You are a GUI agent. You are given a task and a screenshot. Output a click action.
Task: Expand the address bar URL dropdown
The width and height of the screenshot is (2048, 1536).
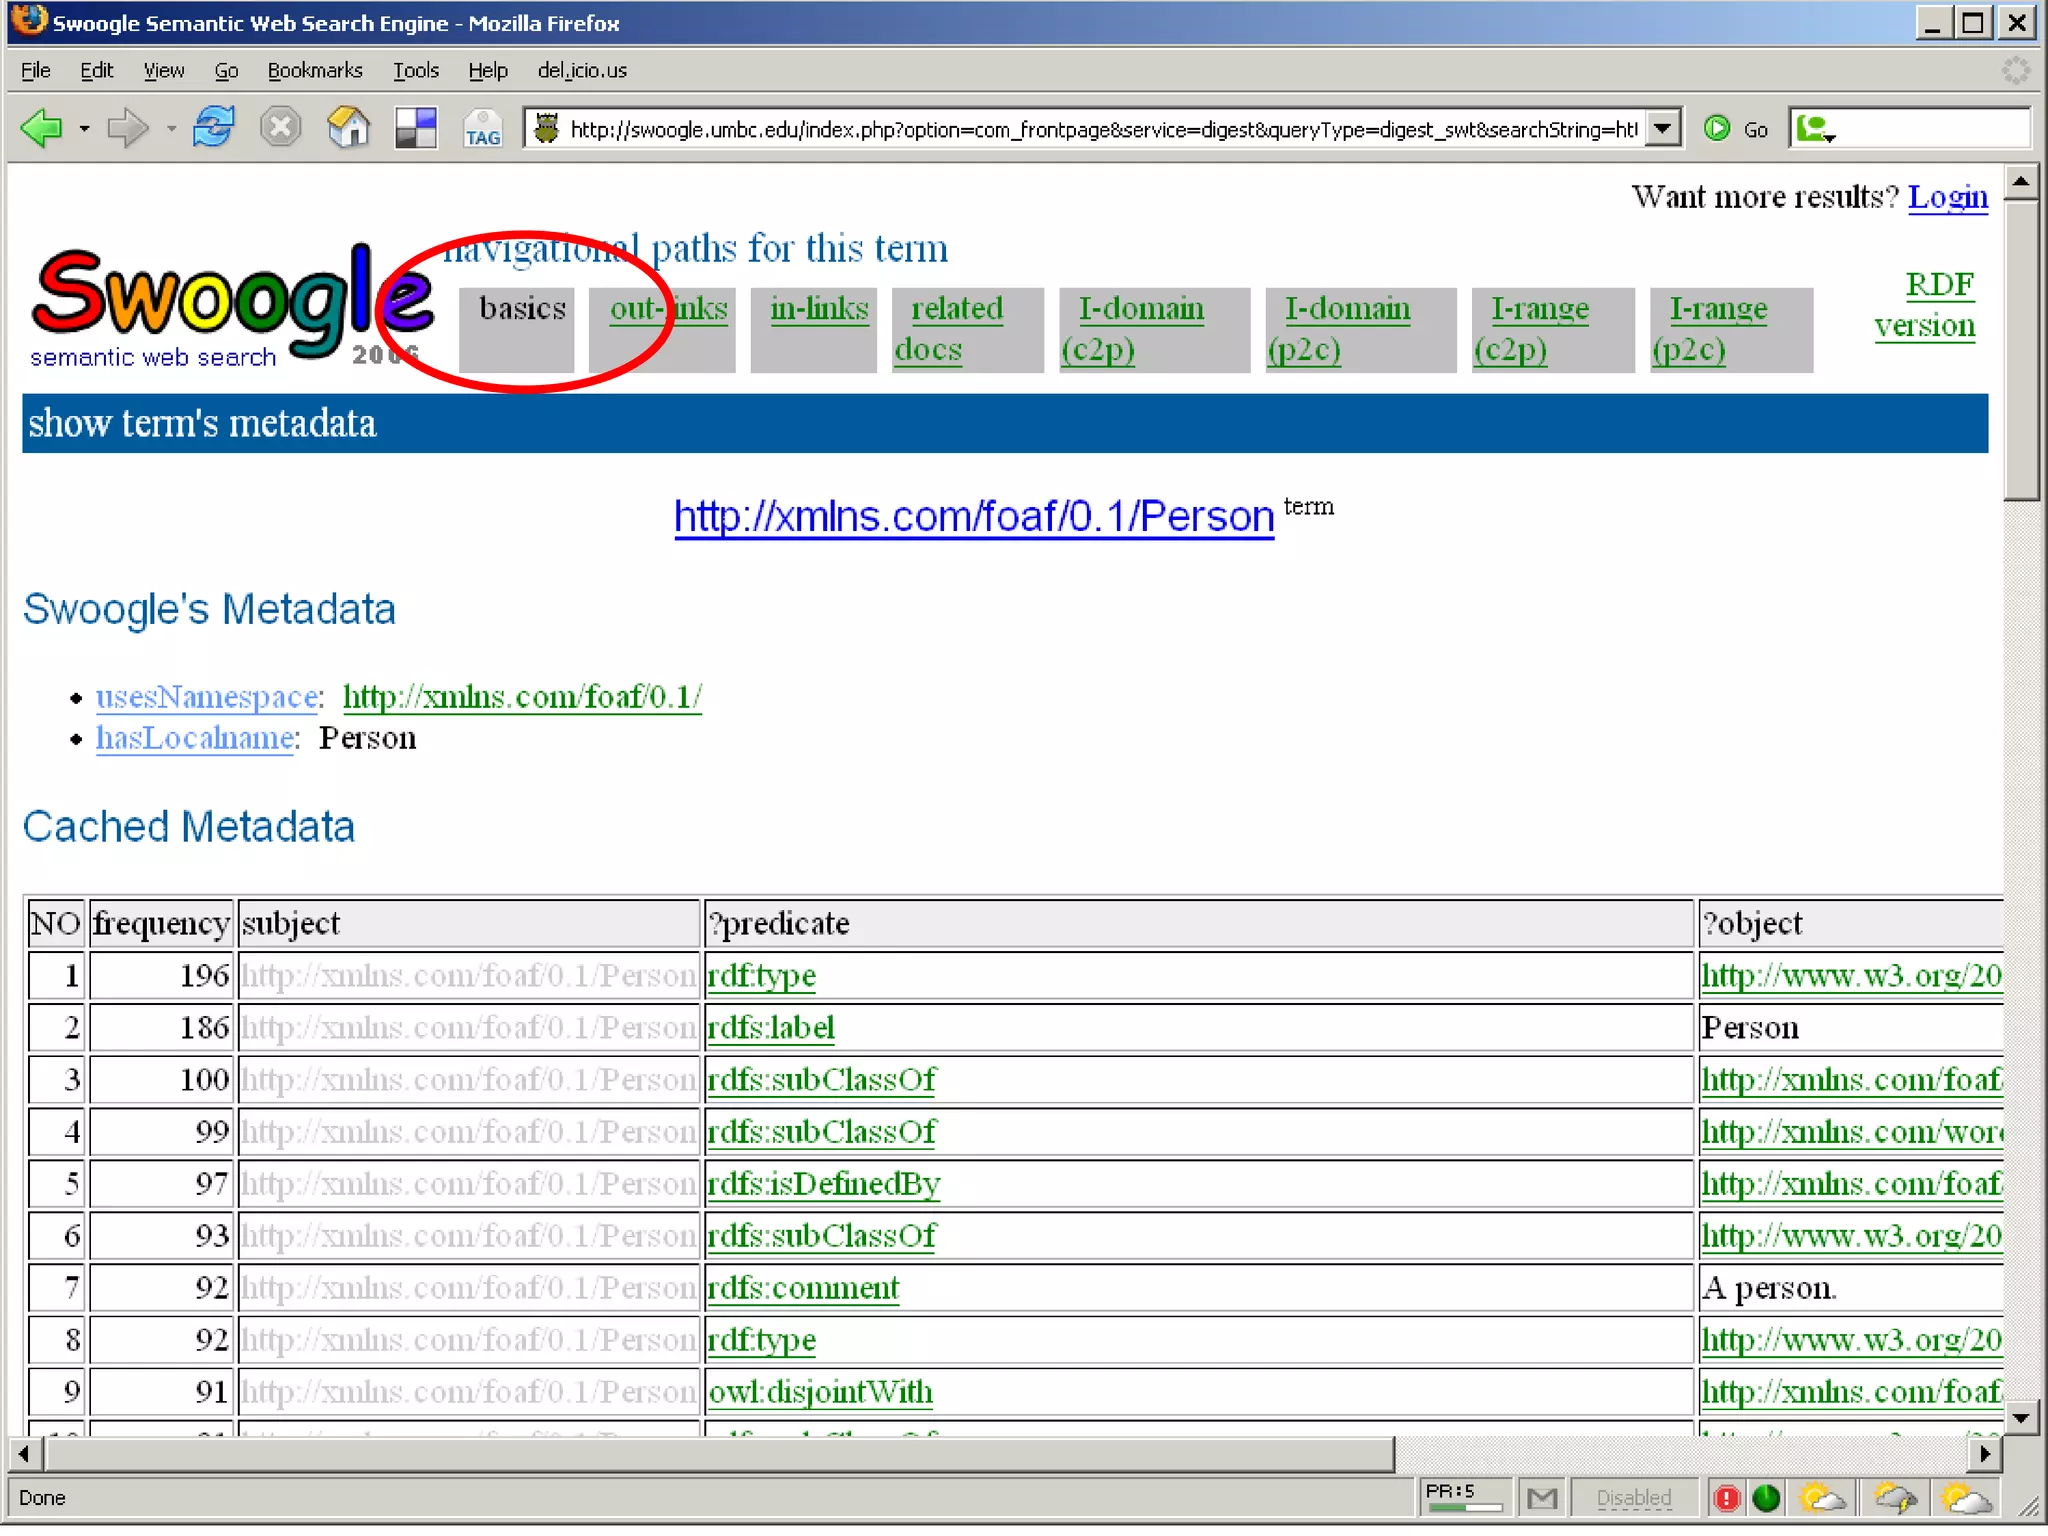point(1661,128)
